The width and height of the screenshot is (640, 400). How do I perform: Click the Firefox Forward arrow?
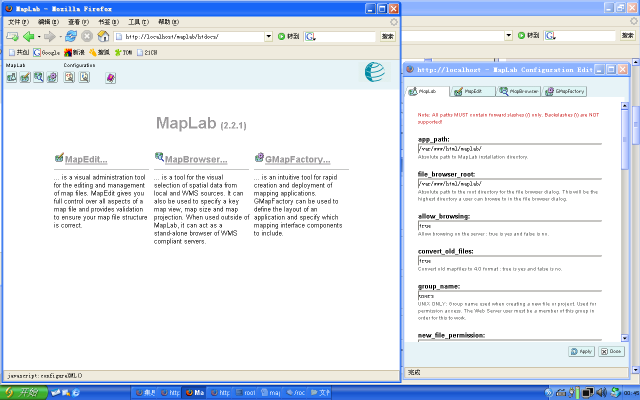[49, 37]
